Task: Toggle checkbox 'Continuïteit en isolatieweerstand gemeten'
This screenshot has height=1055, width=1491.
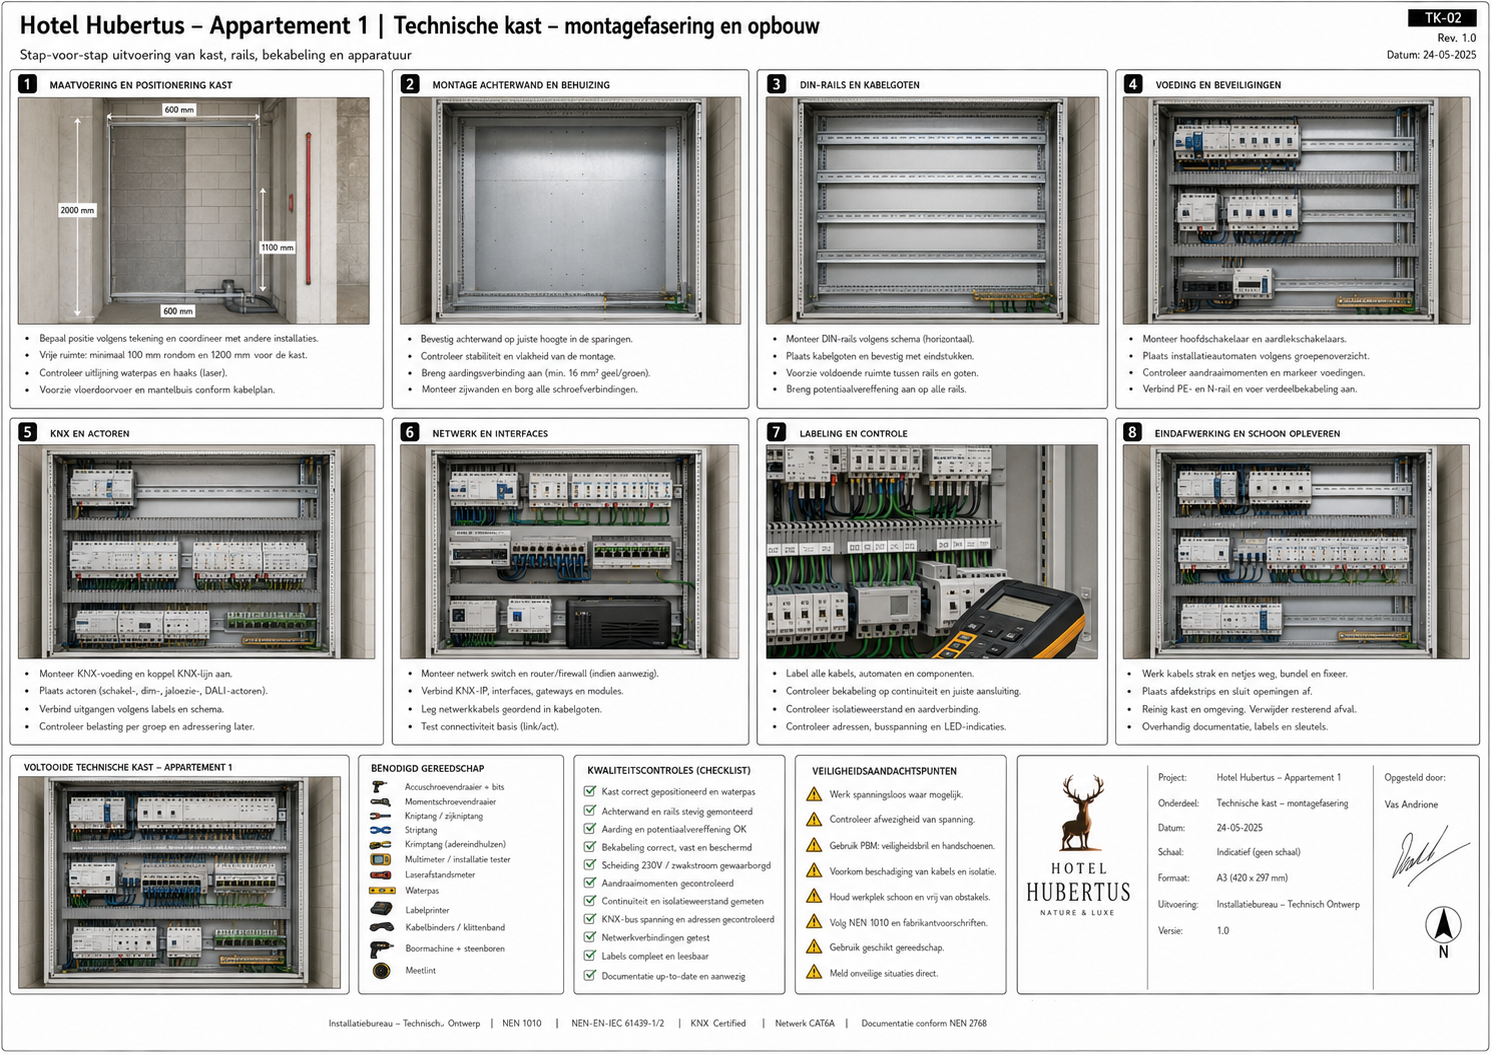Action: point(590,901)
